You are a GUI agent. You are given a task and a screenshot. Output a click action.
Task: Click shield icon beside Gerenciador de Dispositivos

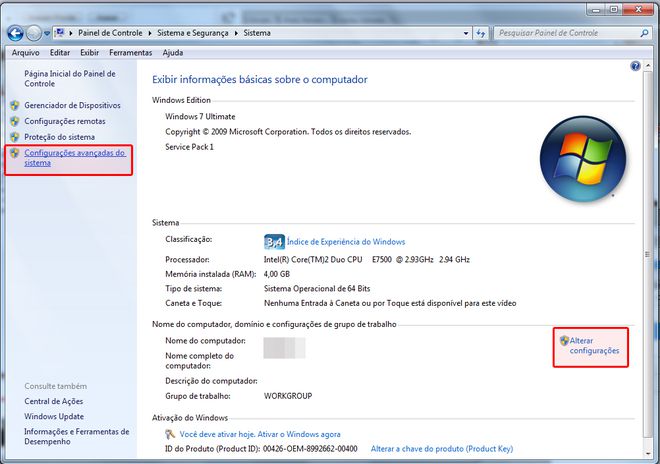(15, 105)
